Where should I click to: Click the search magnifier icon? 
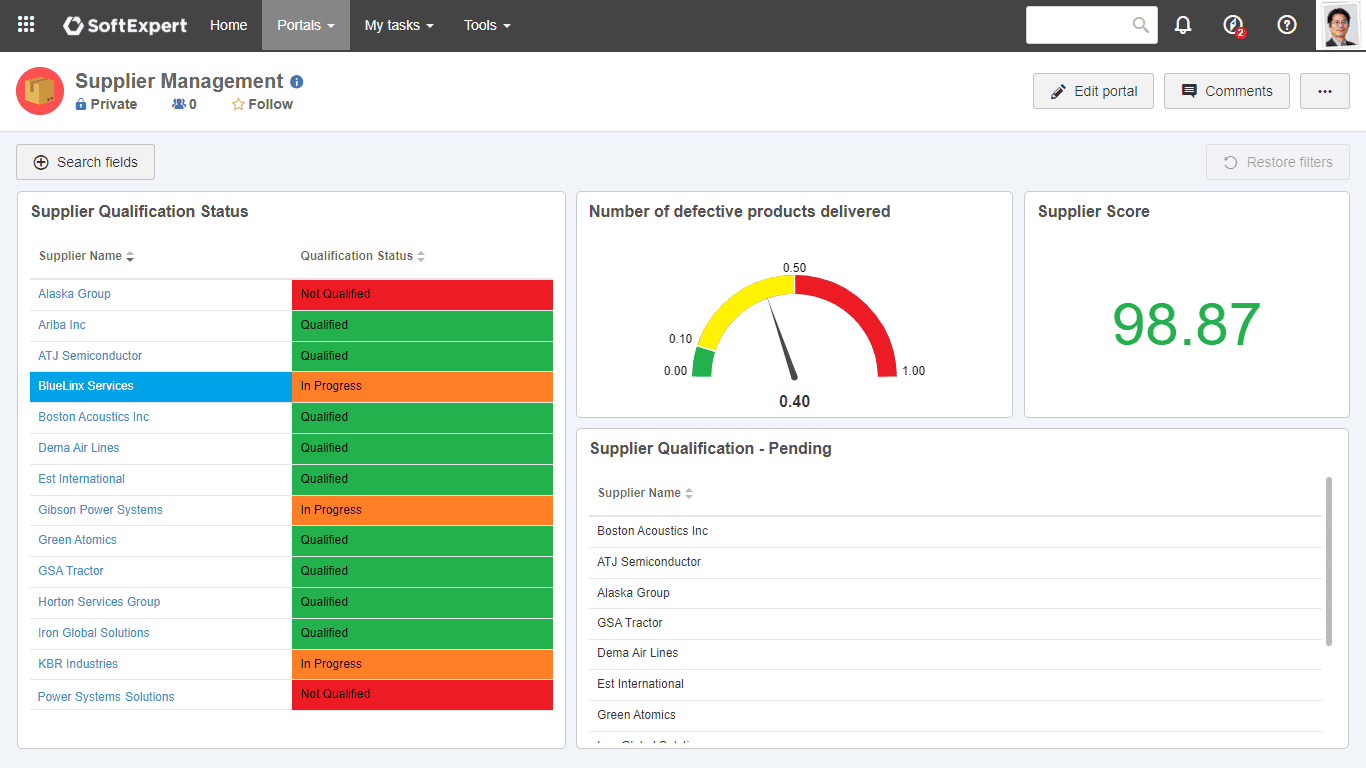tap(1141, 25)
